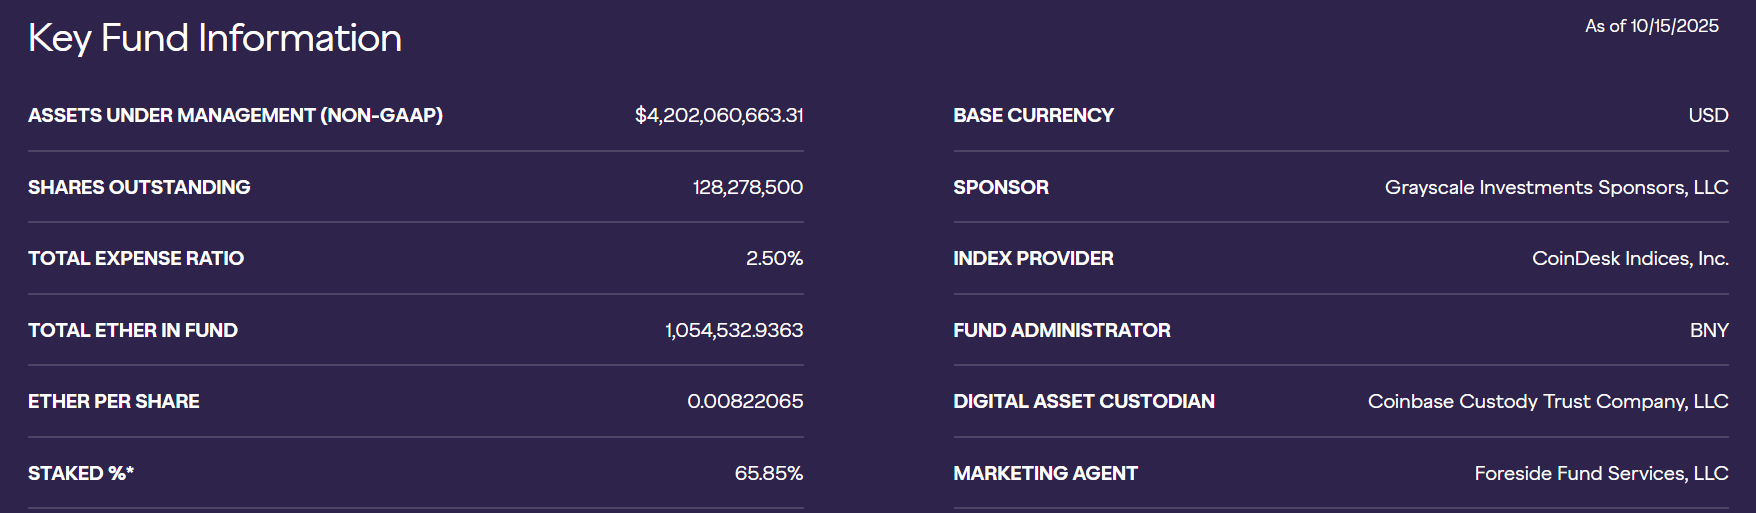Viewport: 1756px width, 513px height.
Task: Select the 1,054,532.9363 ether value
Action: [x=734, y=330]
